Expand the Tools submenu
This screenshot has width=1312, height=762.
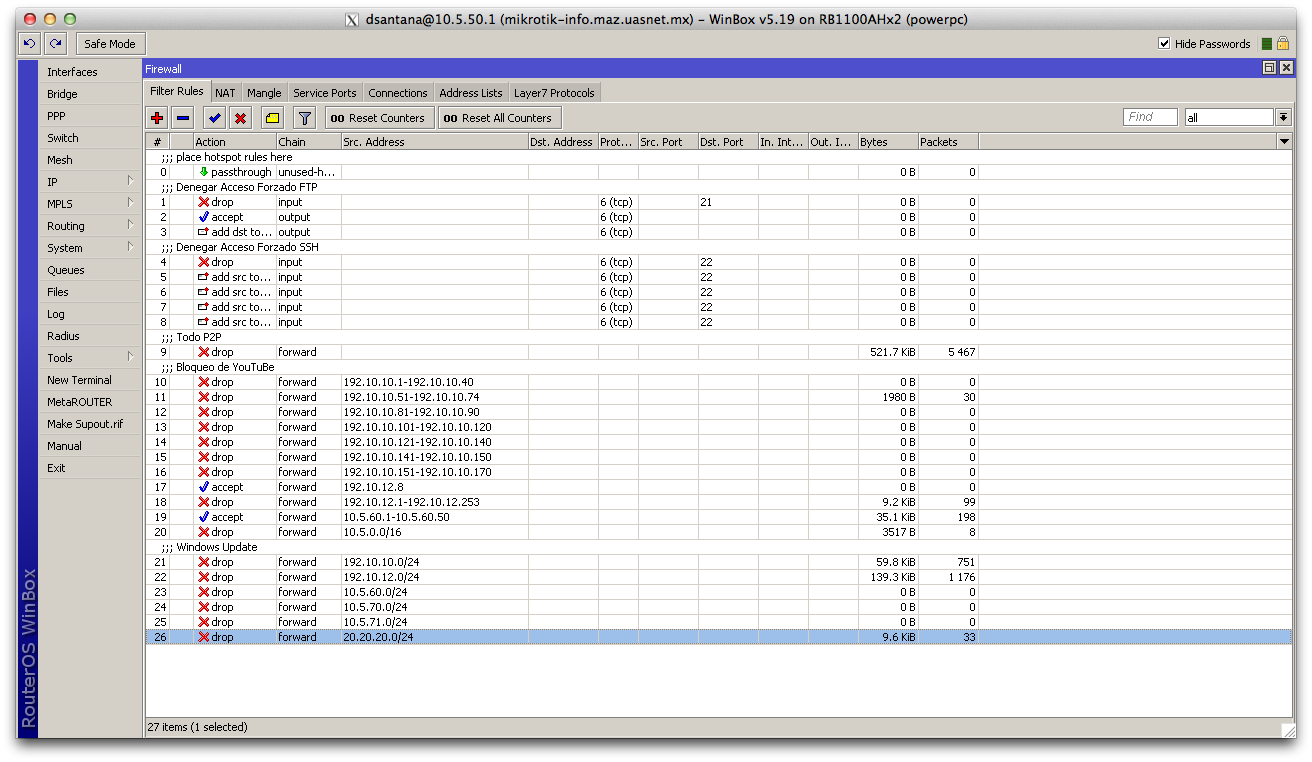pos(130,357)
